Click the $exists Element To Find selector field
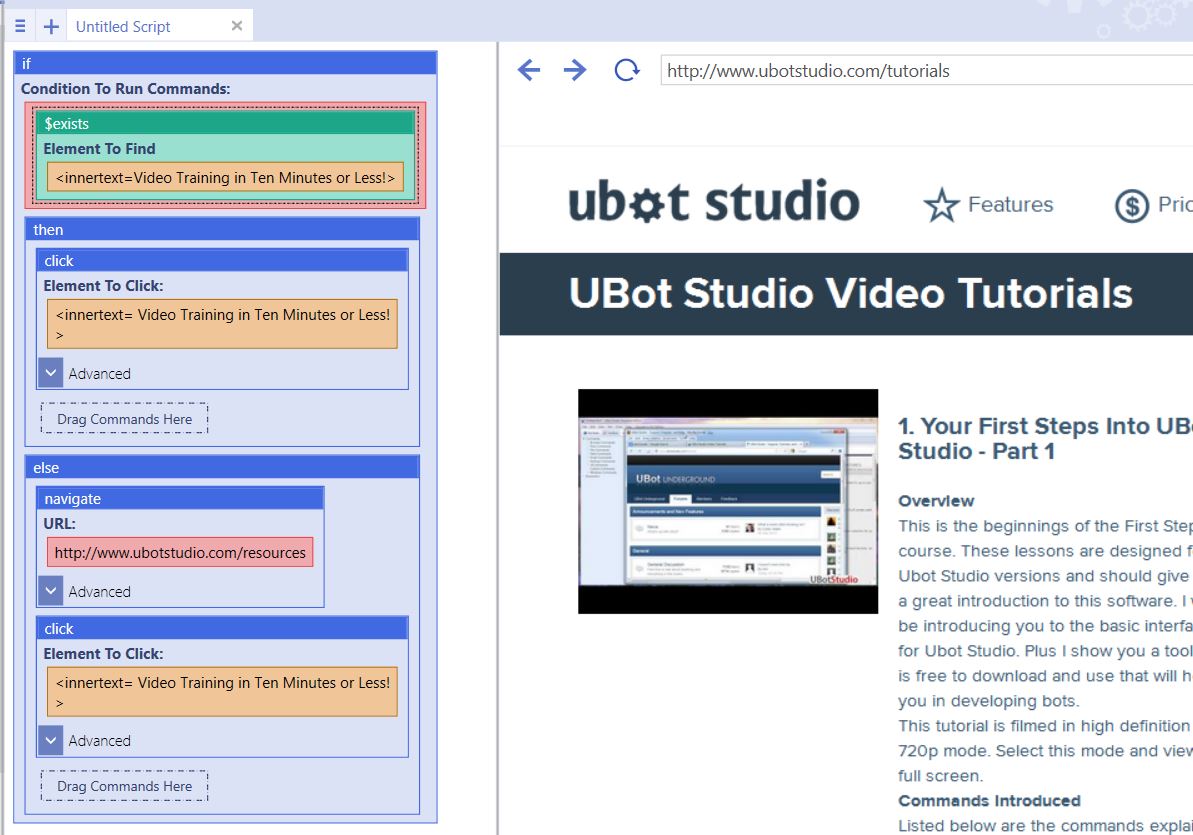This screenshot has width=1193, height=835. pyautogui.click(x=225, y=177)
